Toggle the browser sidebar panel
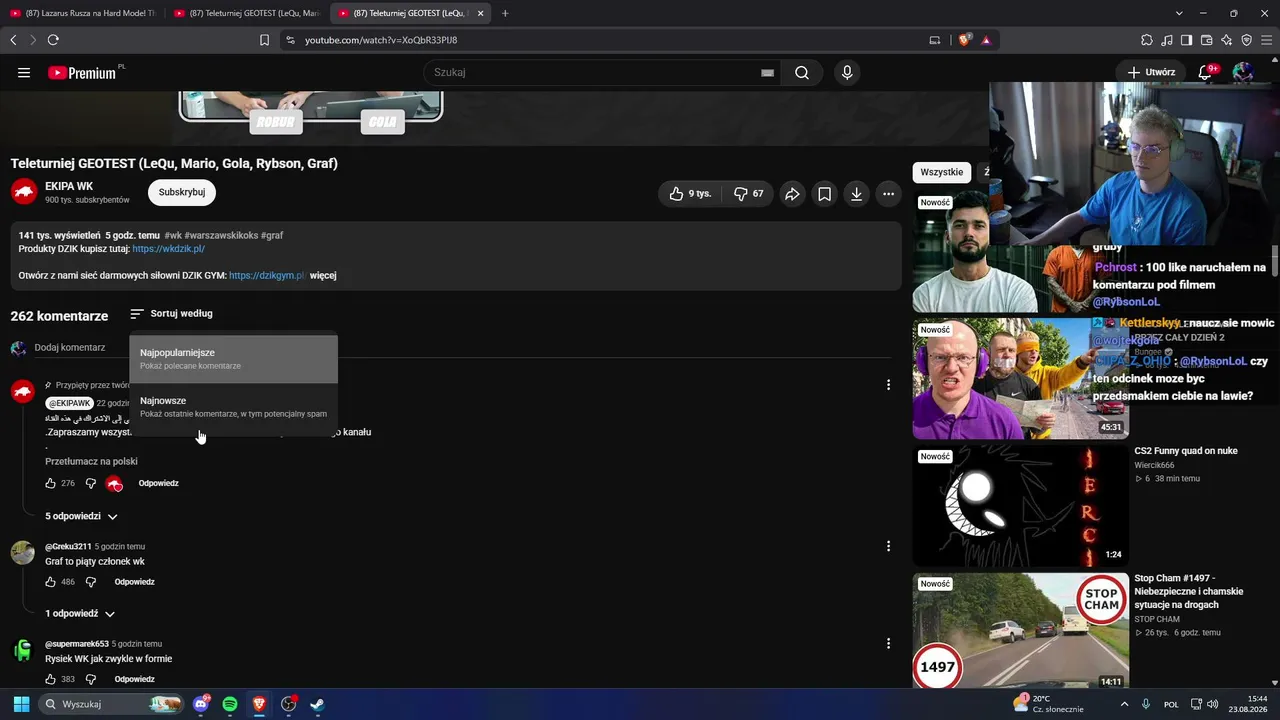The width and height of the screenshot is (1280, 720). [x=1187, y=40]
